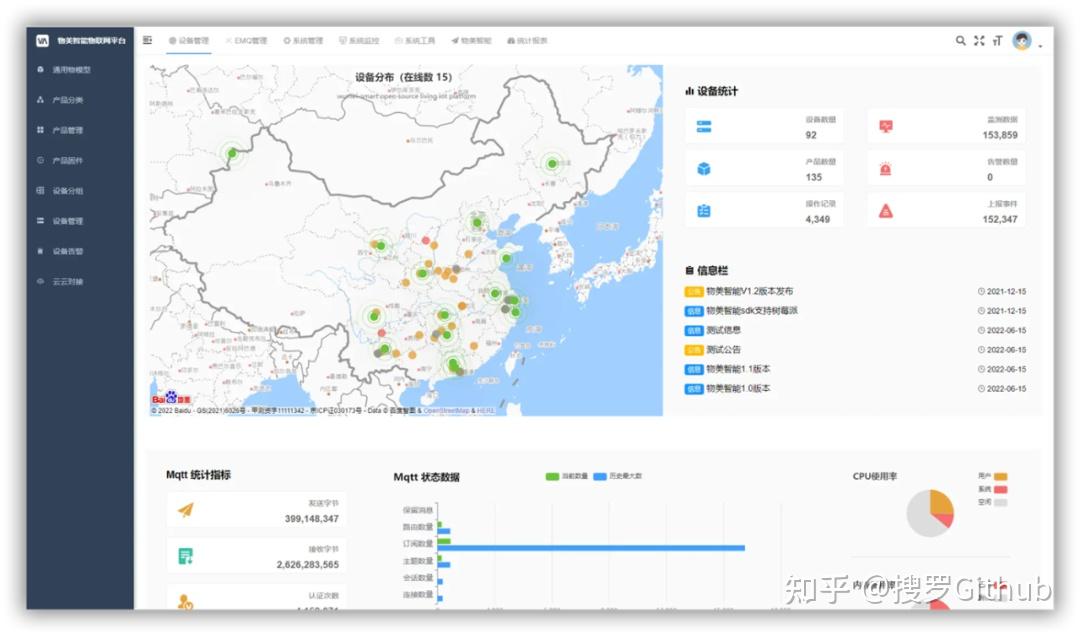Click the red monitoring data screen icon

[x=885, y=127]
